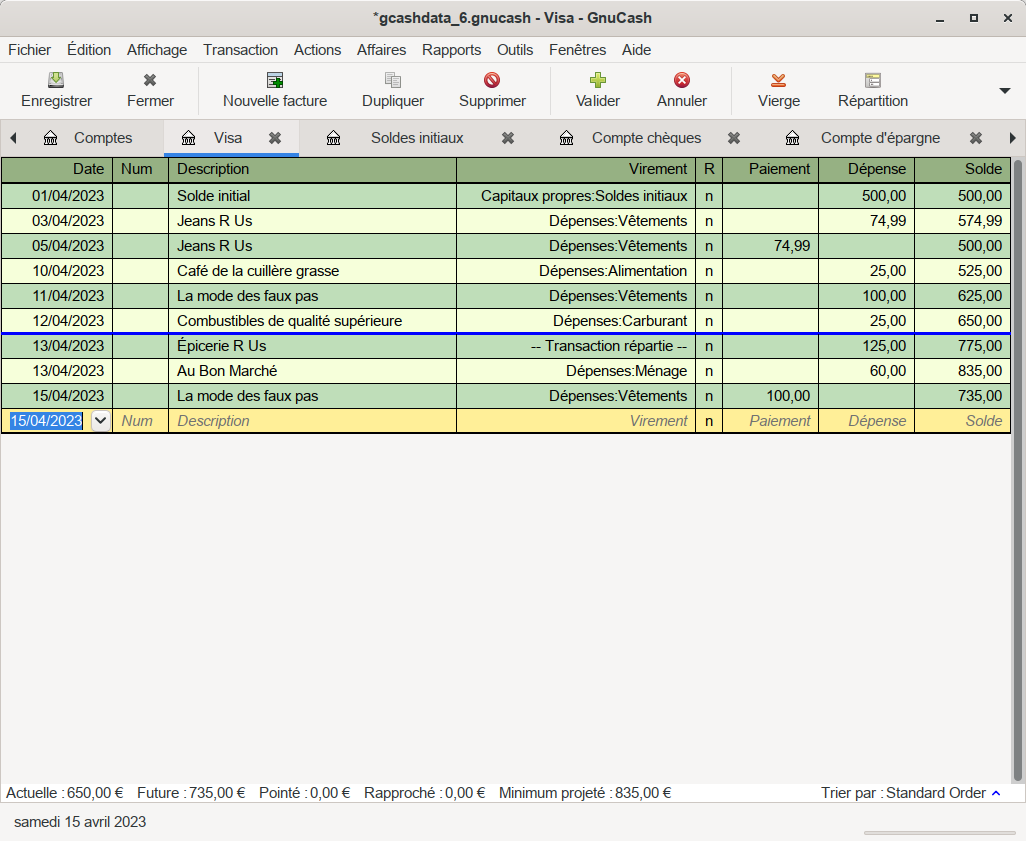The image size is (1026, 841).
Task: Switch to the Compte chèques tab
Action: click(646, 138)
